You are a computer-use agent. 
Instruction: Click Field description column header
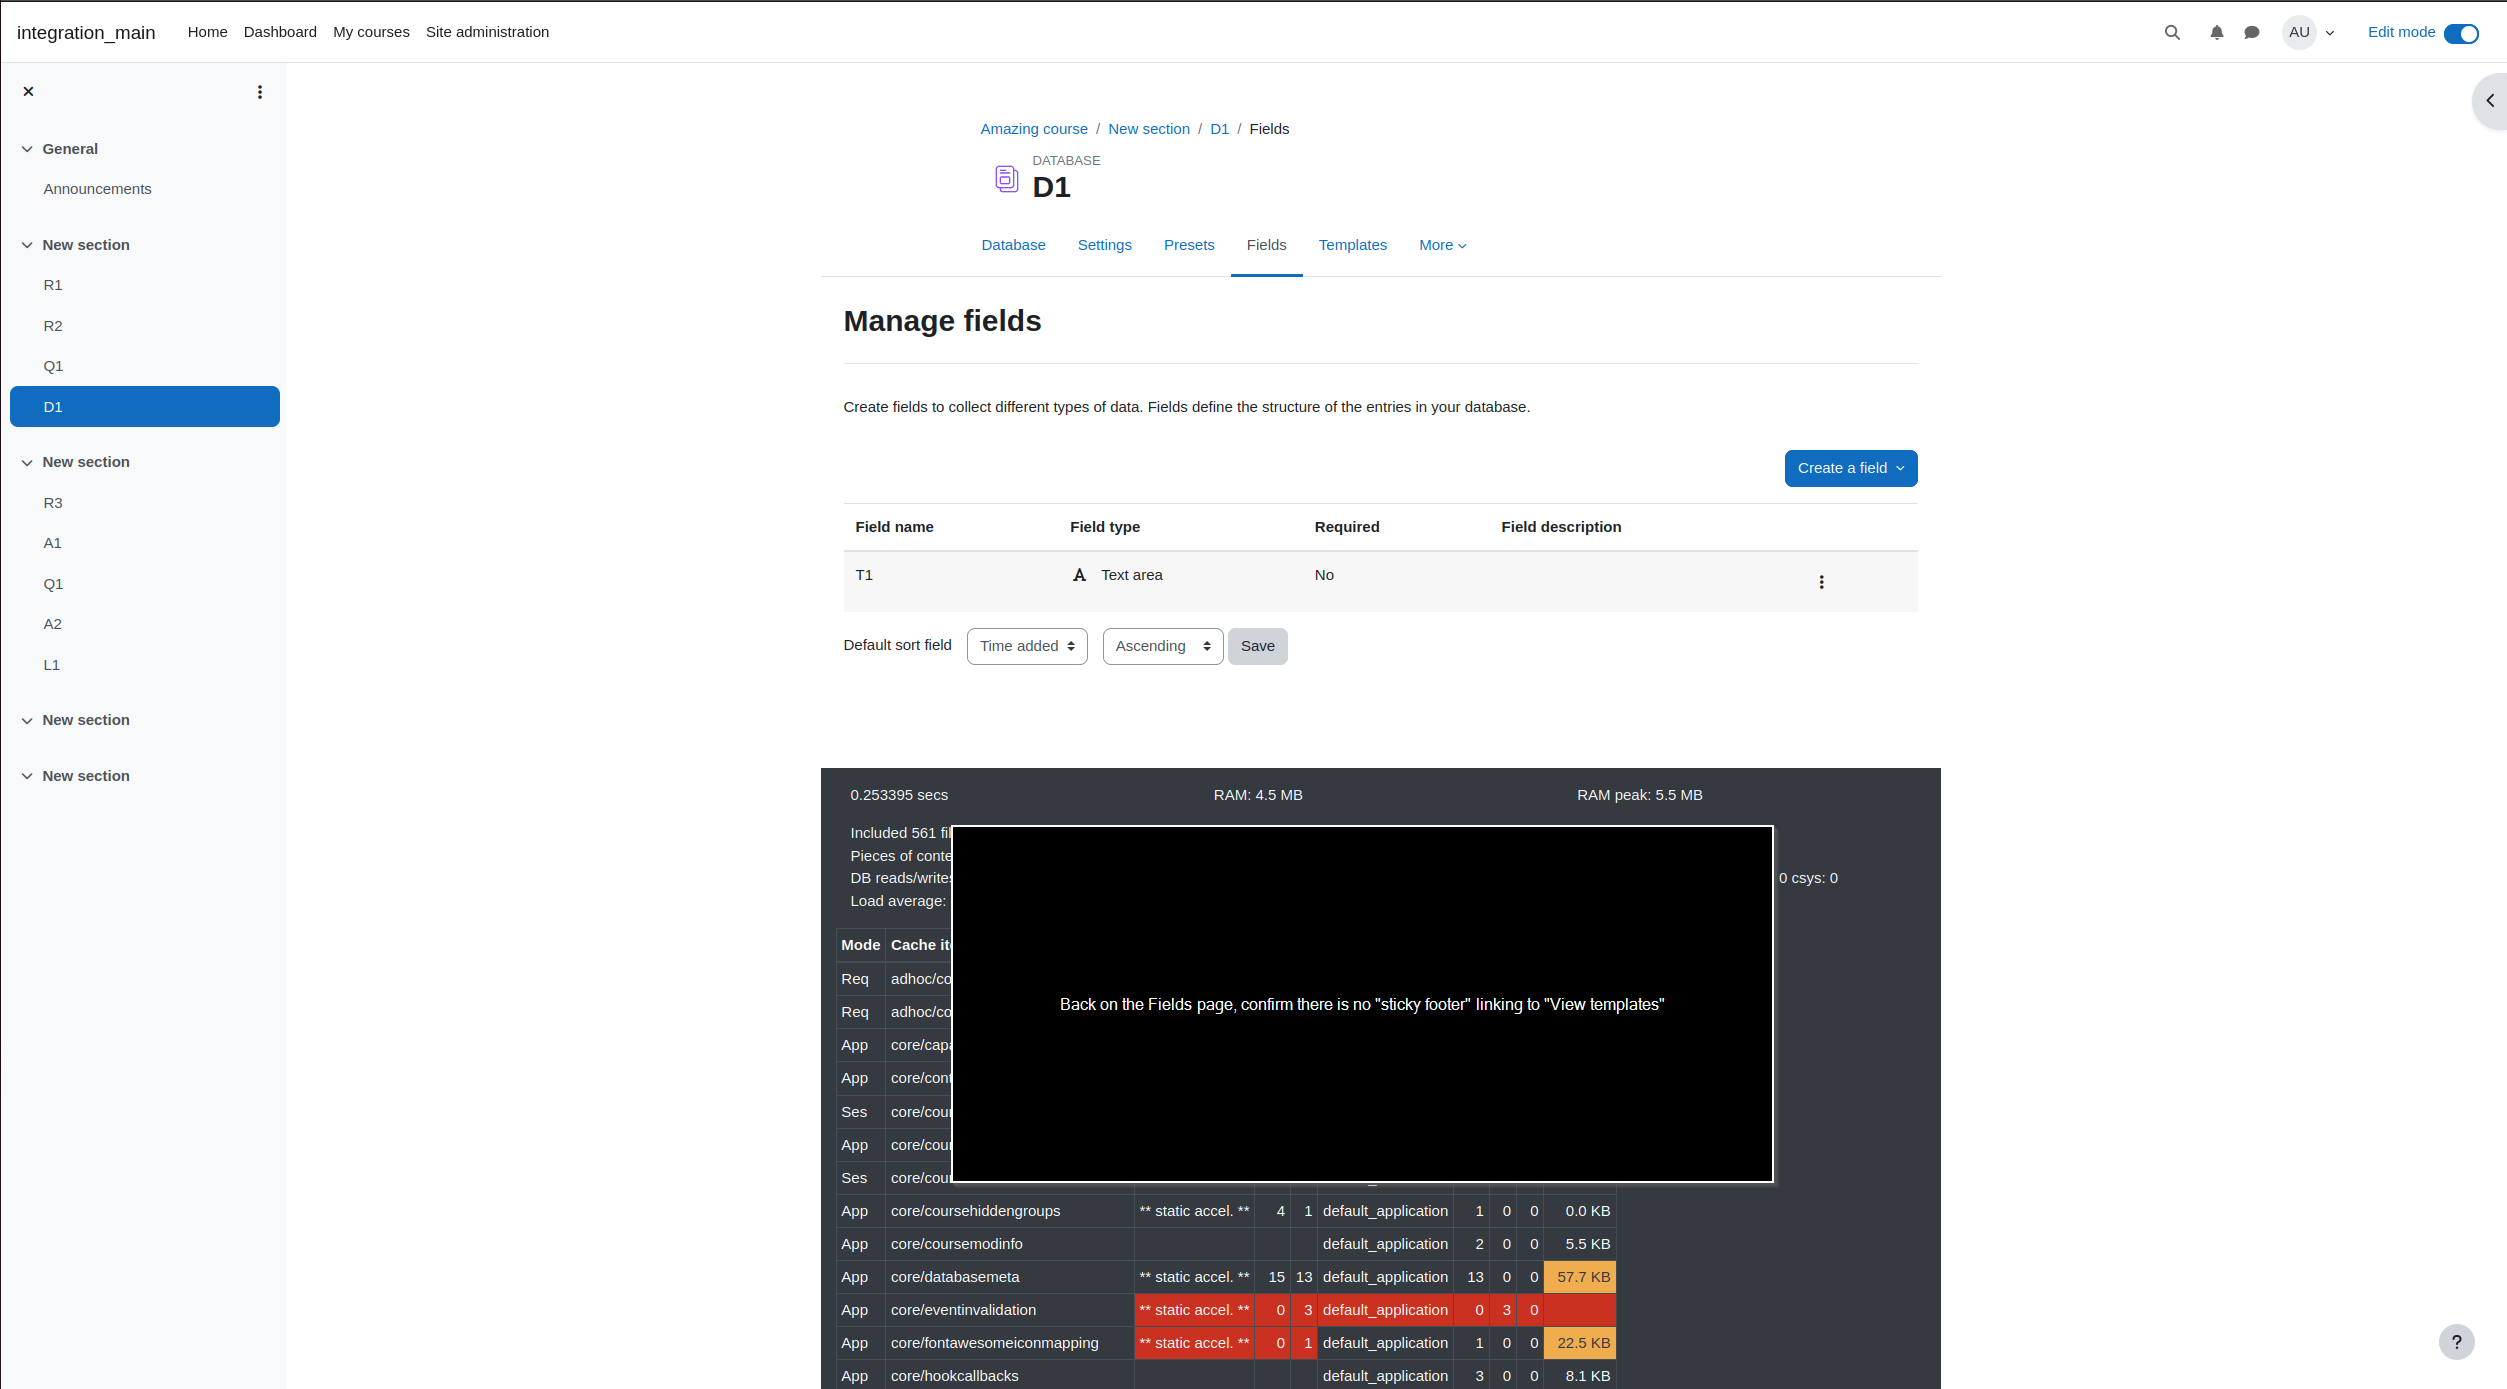tap(1561, 527)
